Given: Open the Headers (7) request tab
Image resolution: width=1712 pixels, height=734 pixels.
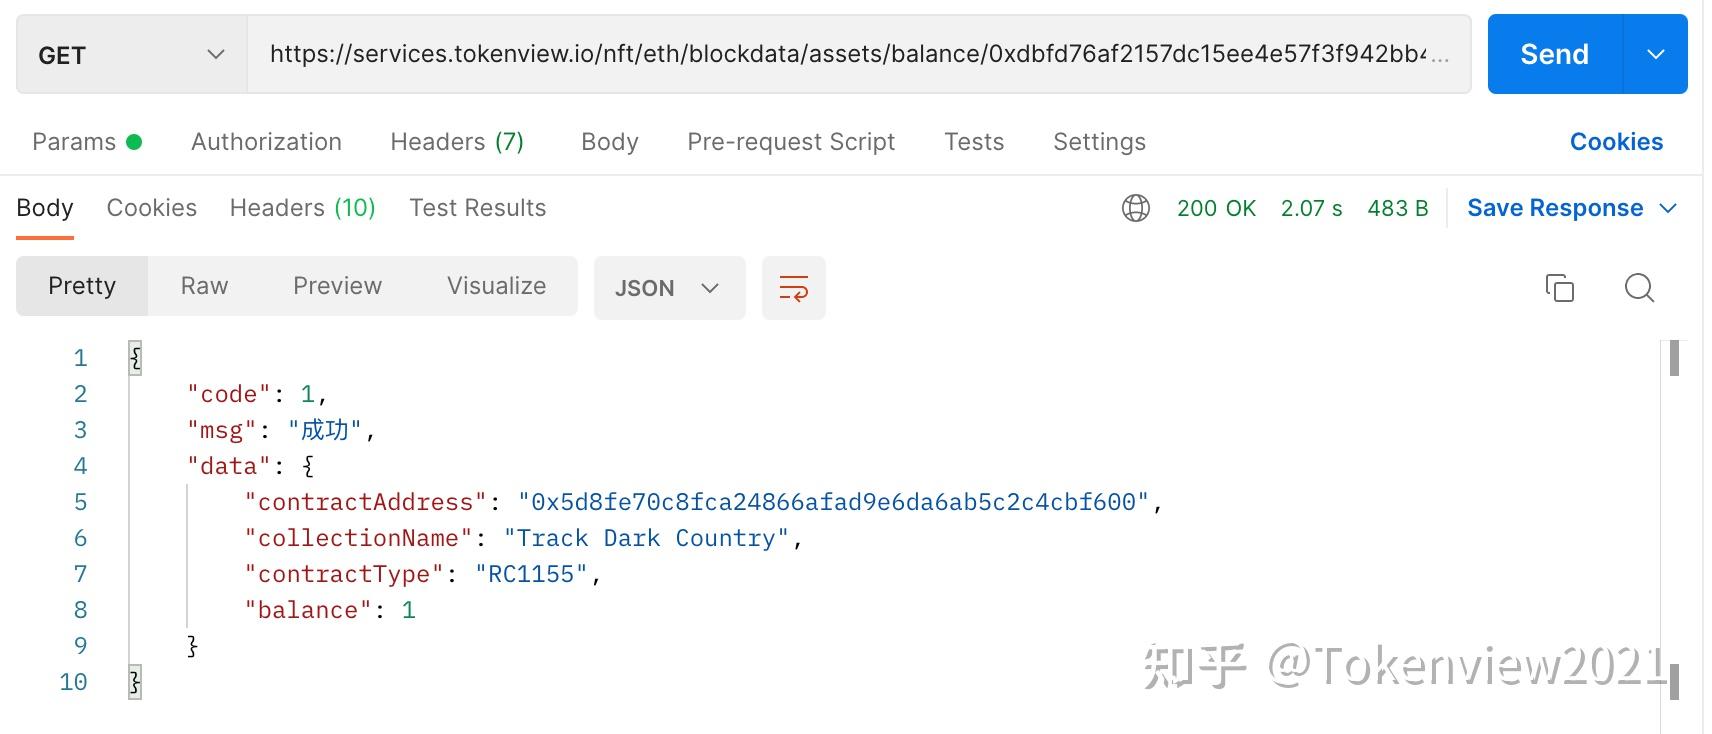Looking at the screenshot, I should [x=456, y=142].
